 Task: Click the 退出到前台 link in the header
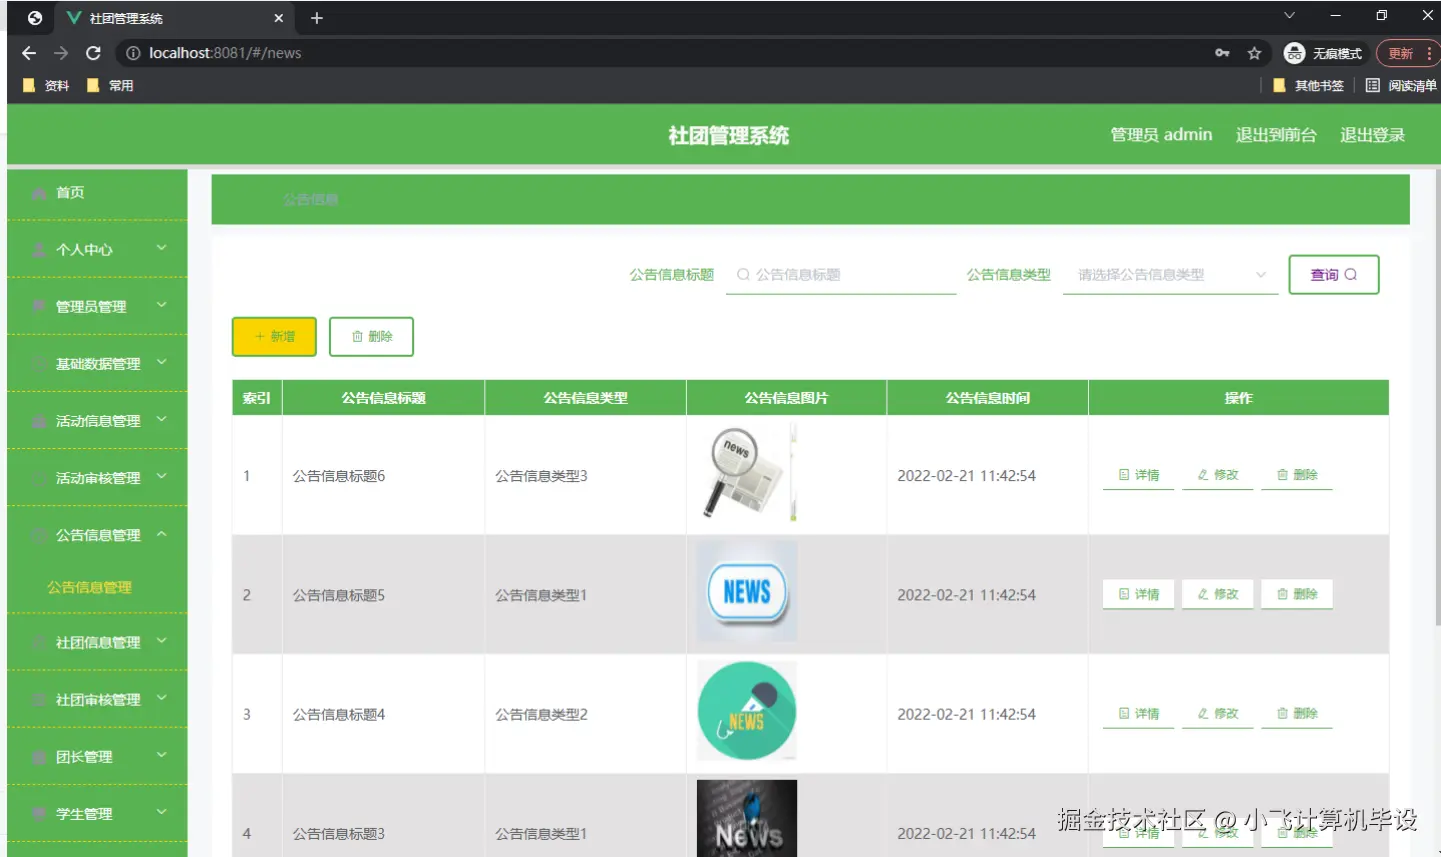[x=1277, y=134]
